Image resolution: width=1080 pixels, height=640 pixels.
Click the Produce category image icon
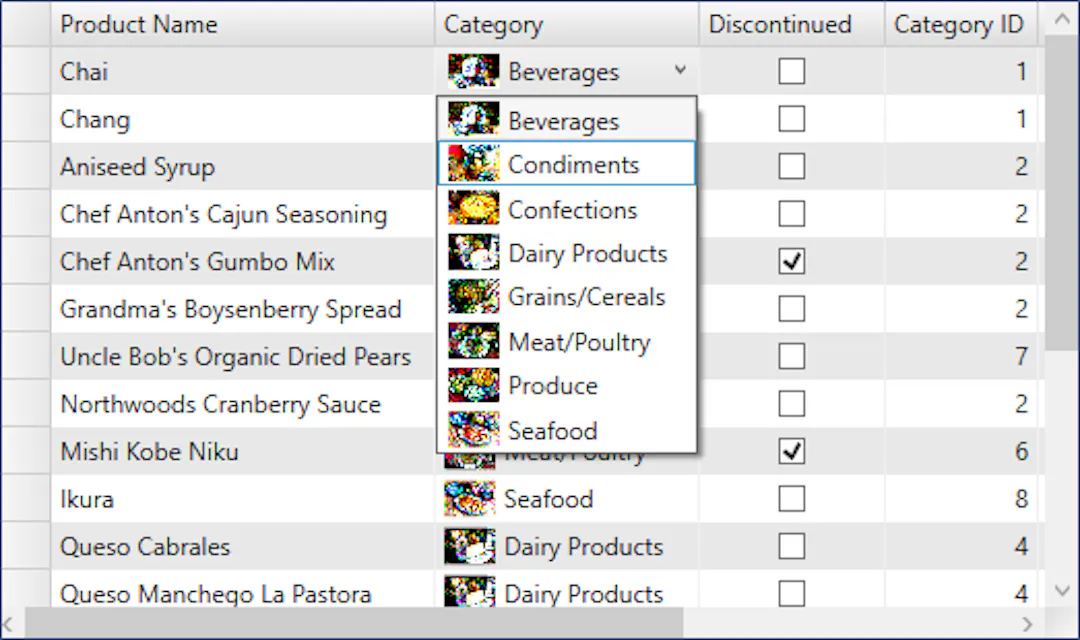click(474, 386)
